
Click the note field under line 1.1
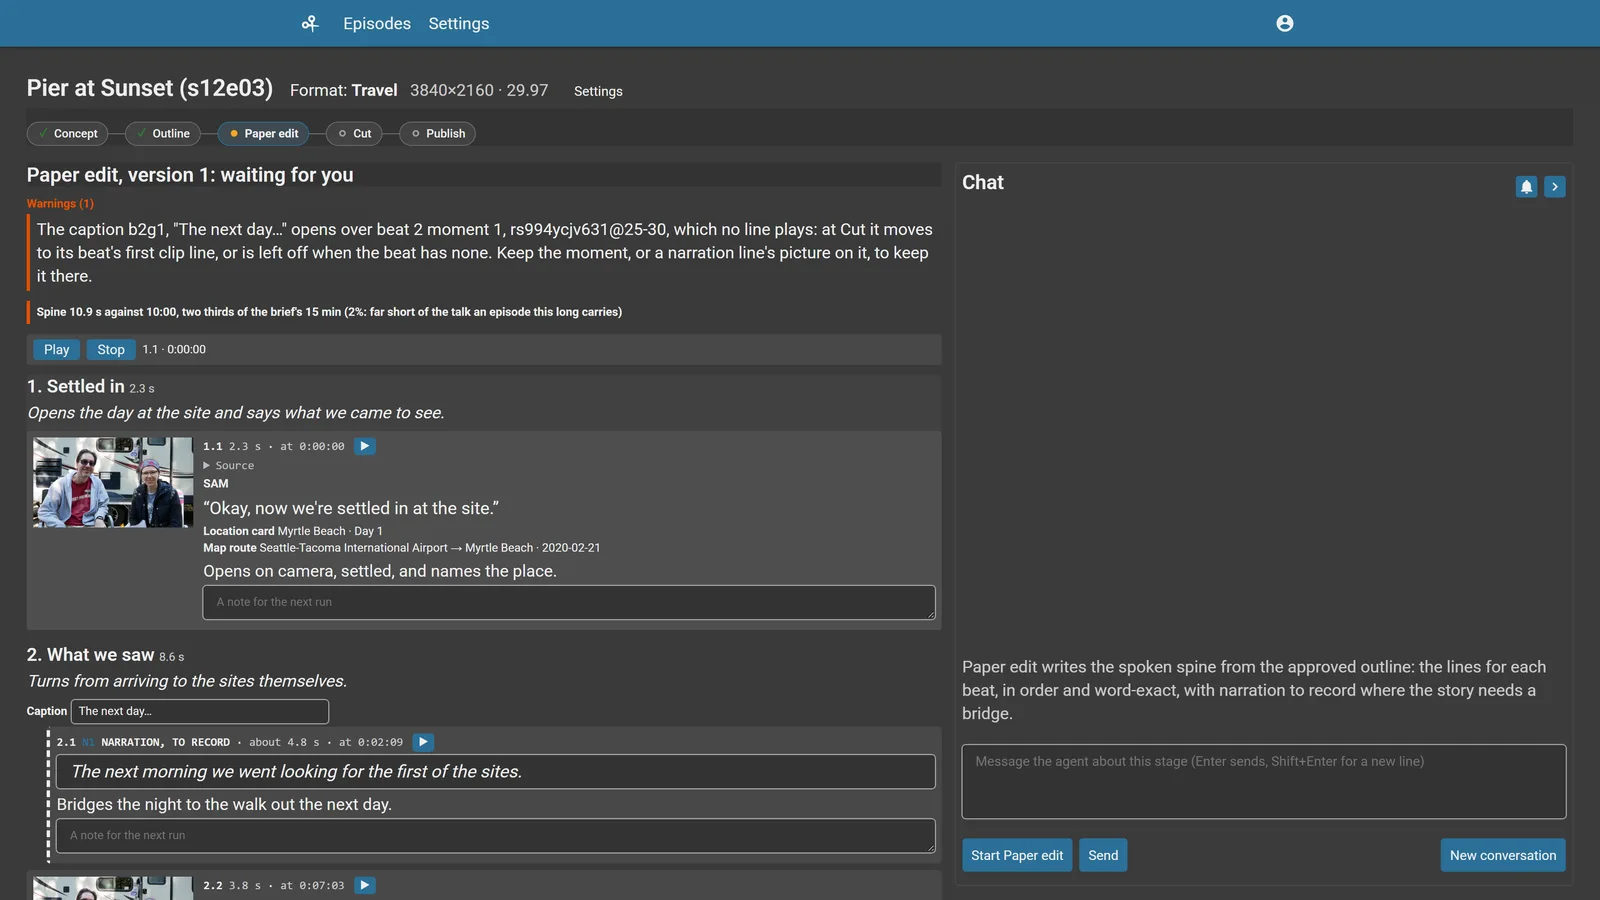[569, 602]
